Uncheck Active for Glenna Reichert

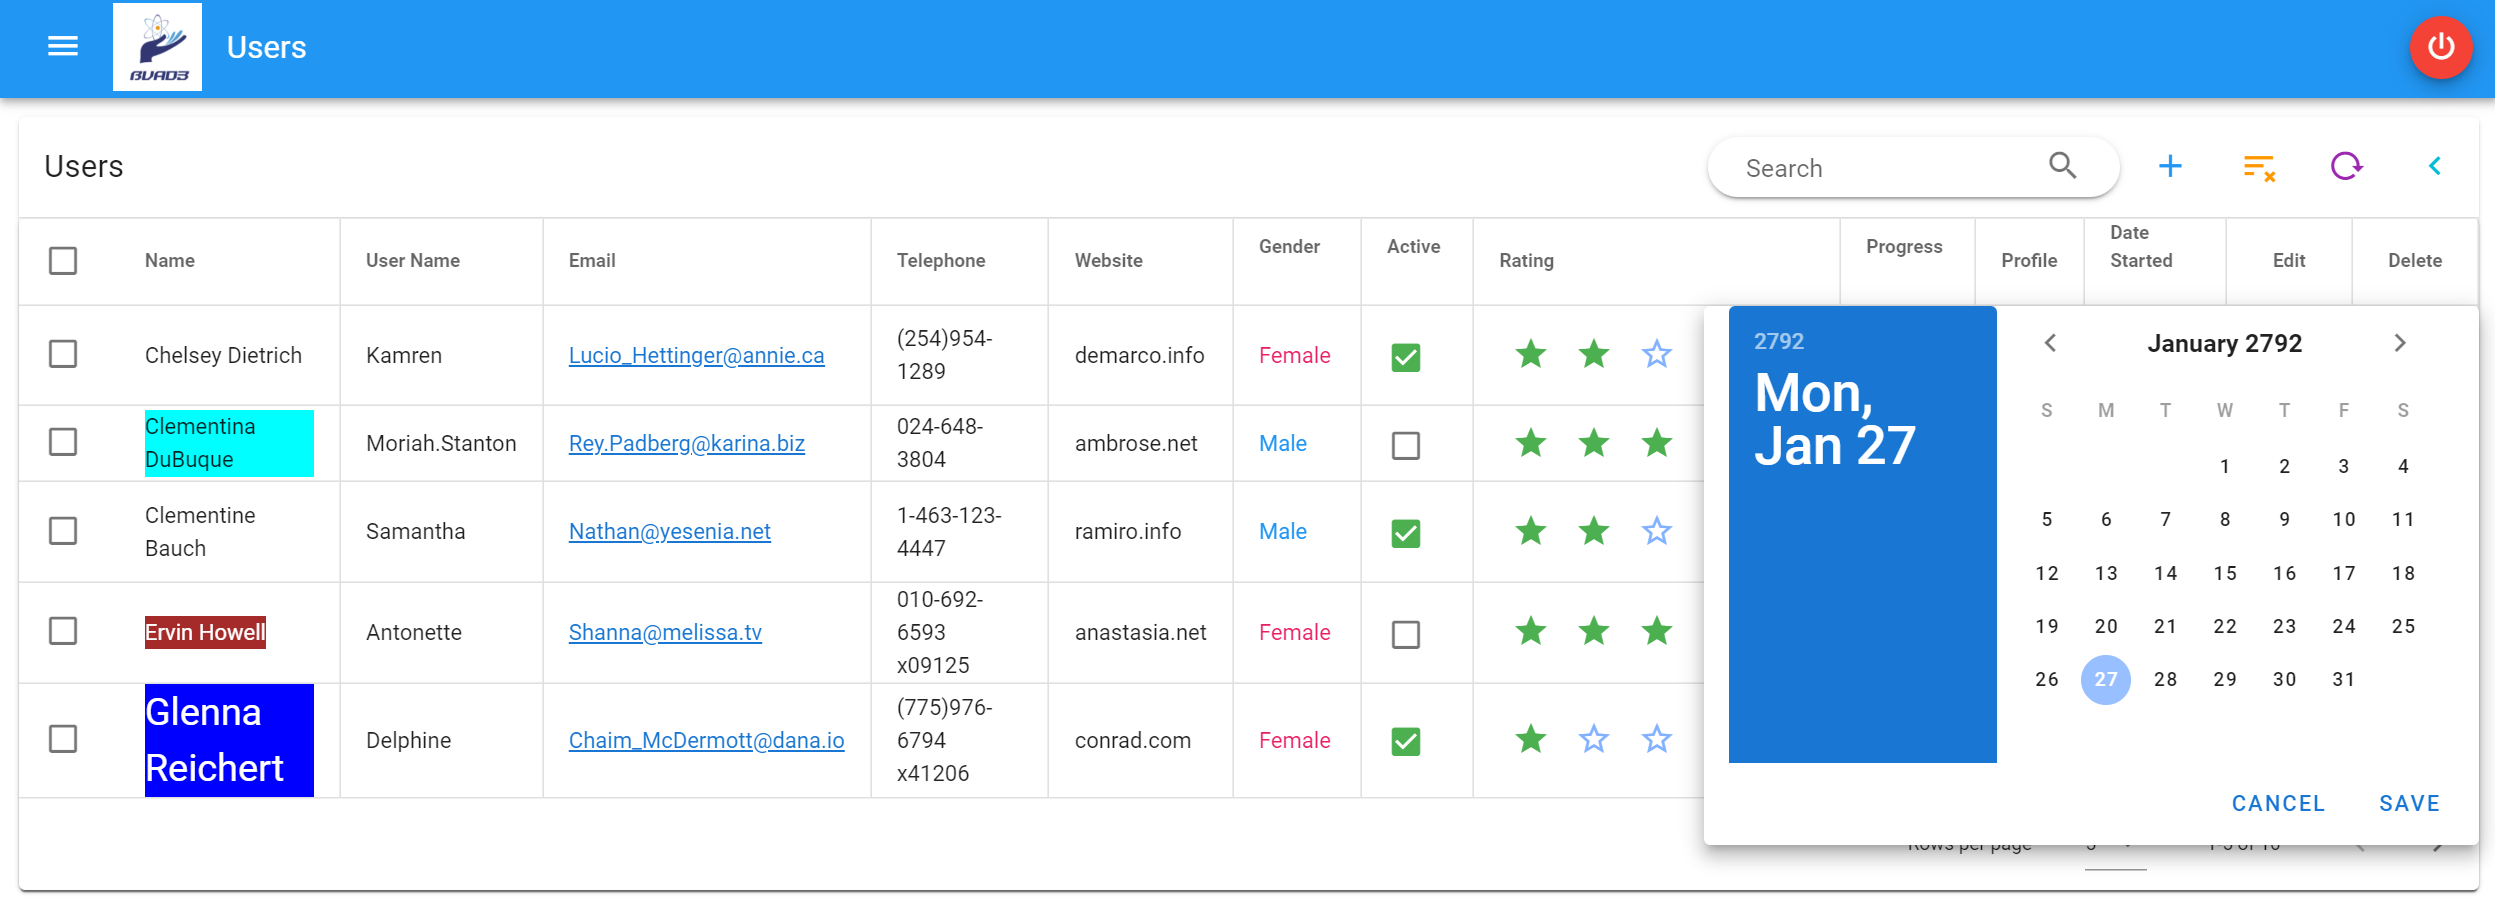coord(1405,742)
